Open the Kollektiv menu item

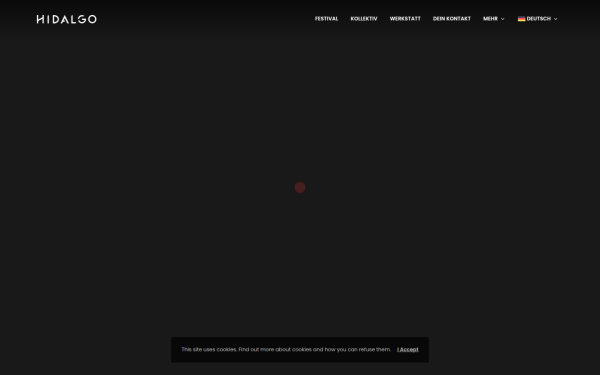click(364, 19)
